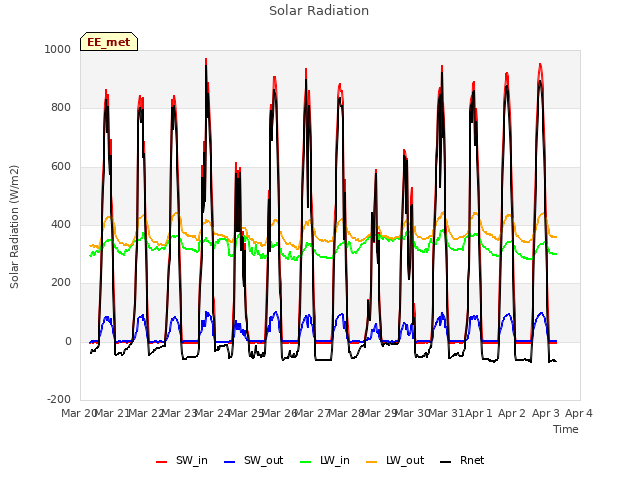
Task: Click the EE_met annotation label
Action: click(109, 42)
